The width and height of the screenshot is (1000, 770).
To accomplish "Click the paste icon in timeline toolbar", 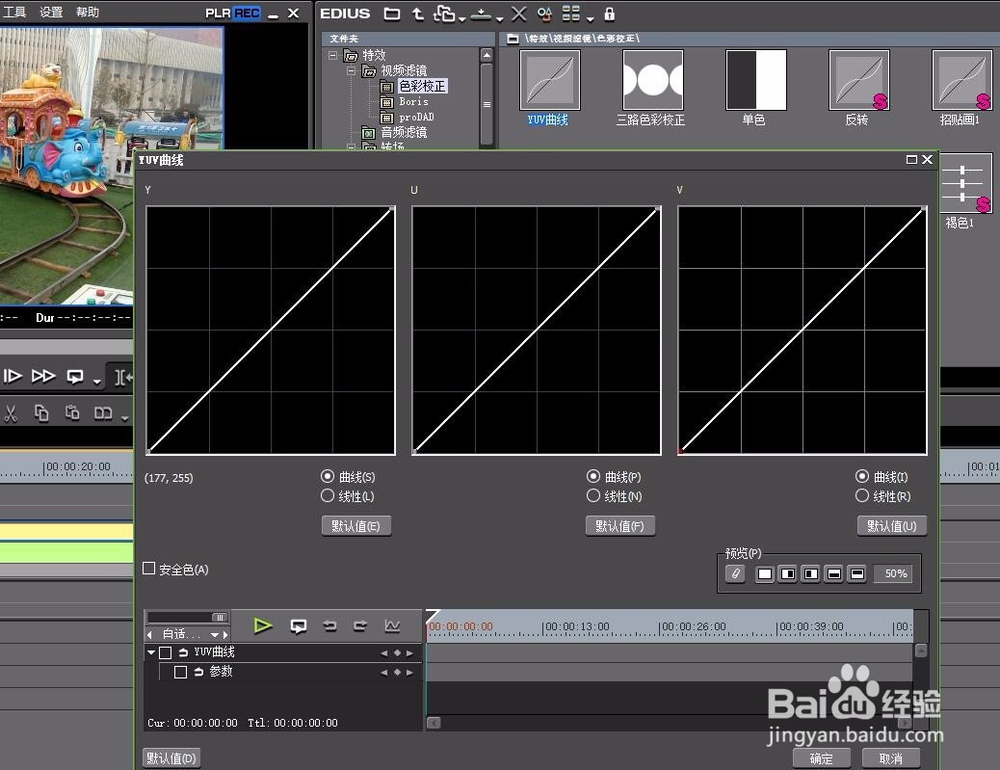I will coord(72,413).
